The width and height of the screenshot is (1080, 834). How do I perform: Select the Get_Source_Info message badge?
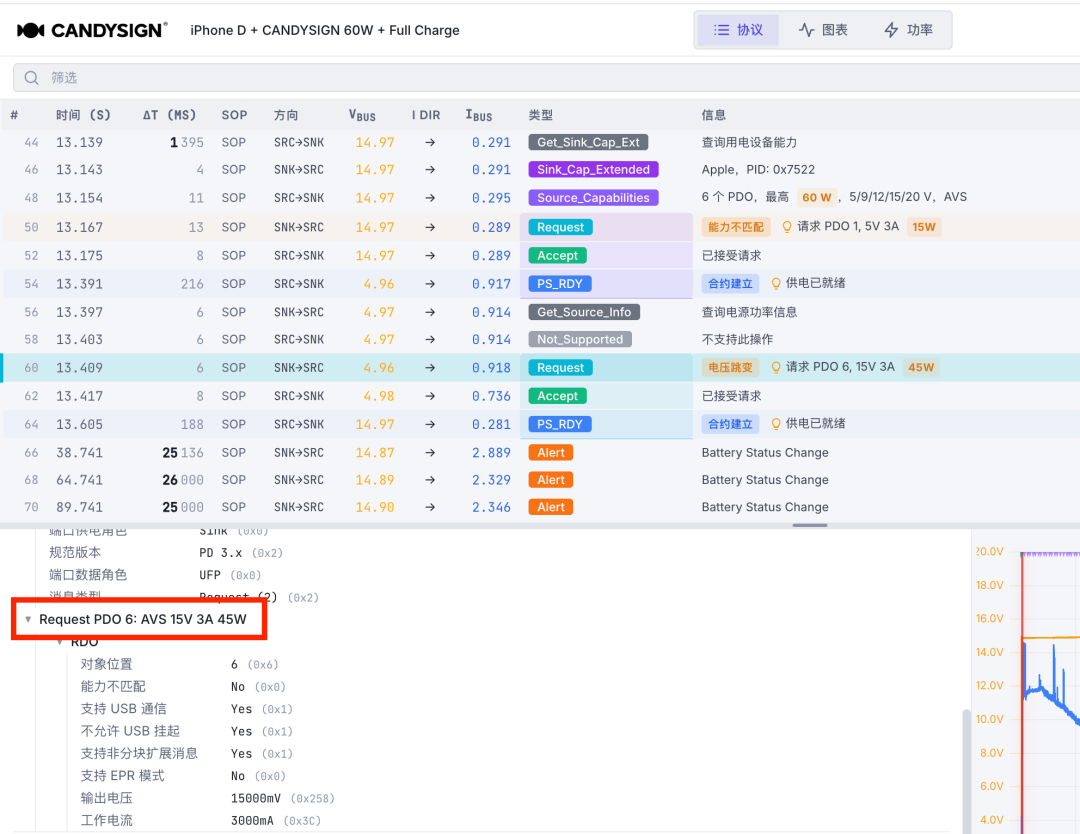point(584,312)
